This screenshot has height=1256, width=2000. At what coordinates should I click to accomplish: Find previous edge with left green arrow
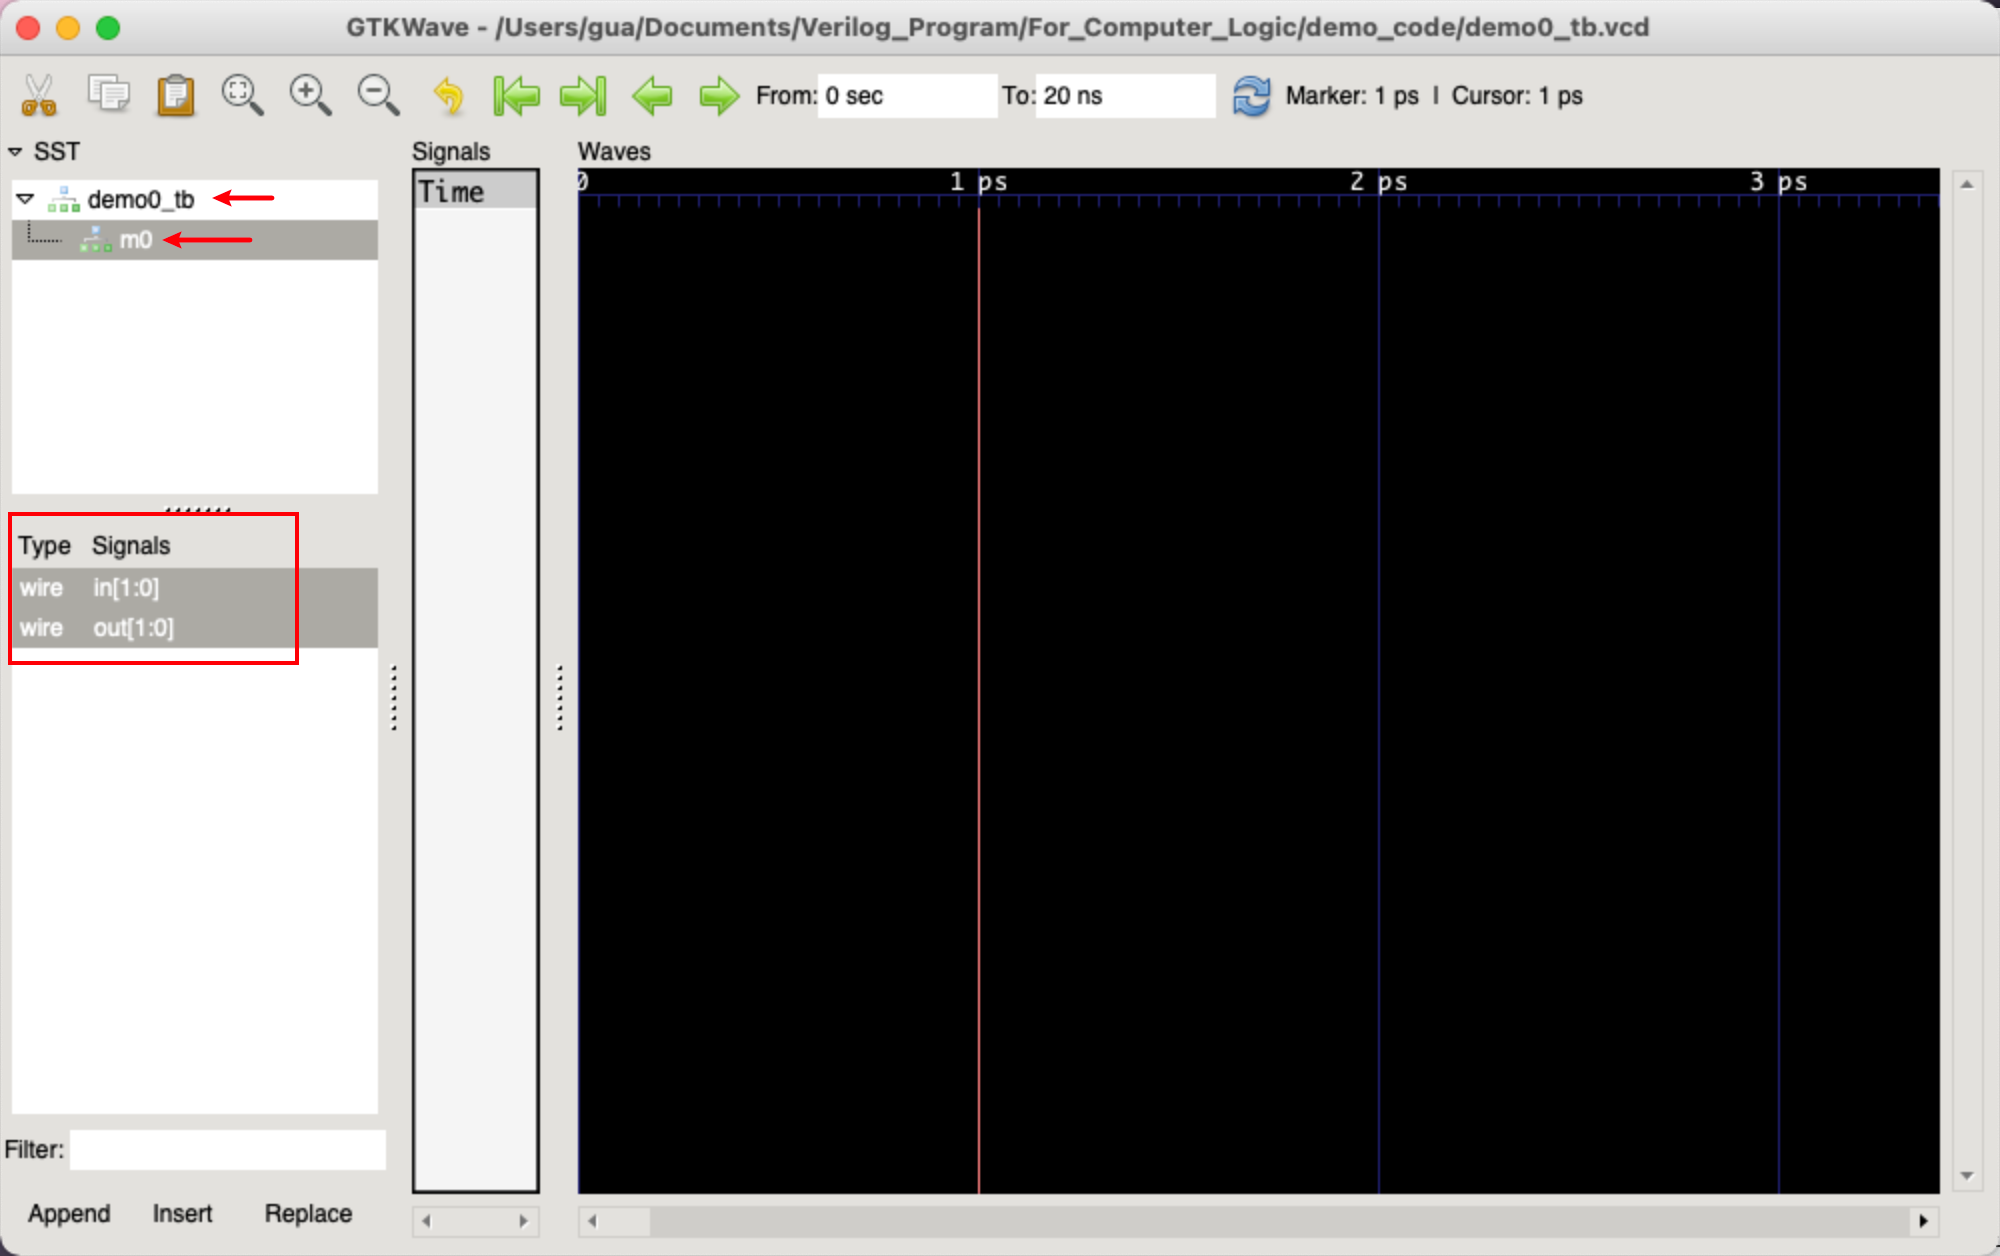pos(652,96)
